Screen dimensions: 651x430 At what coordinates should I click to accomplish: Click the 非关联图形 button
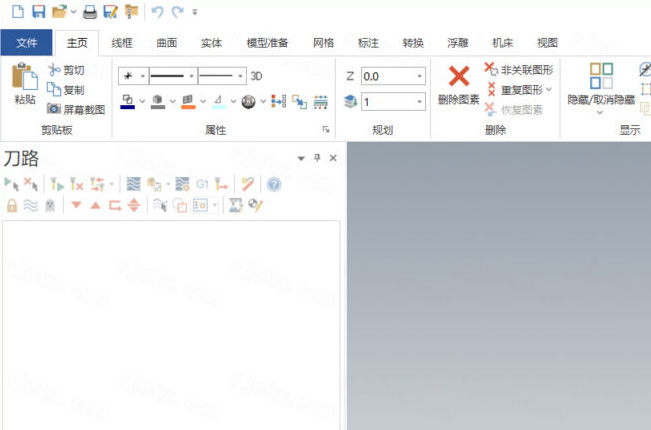[x=519, y=69]
